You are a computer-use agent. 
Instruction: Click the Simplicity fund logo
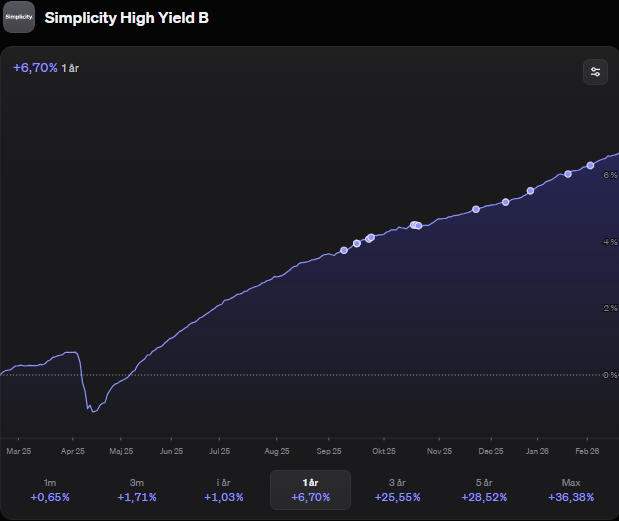(x=19, y=17)
